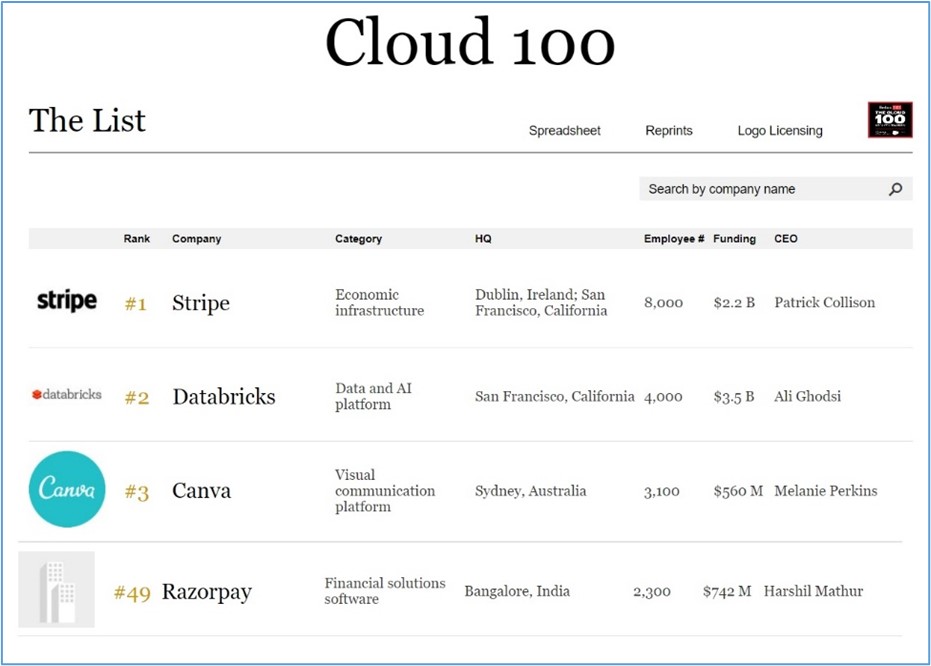Viewport: 931px width, 666px height.
Task: Click the $2.2 B funding value
Action: click(x=734, y=303)
